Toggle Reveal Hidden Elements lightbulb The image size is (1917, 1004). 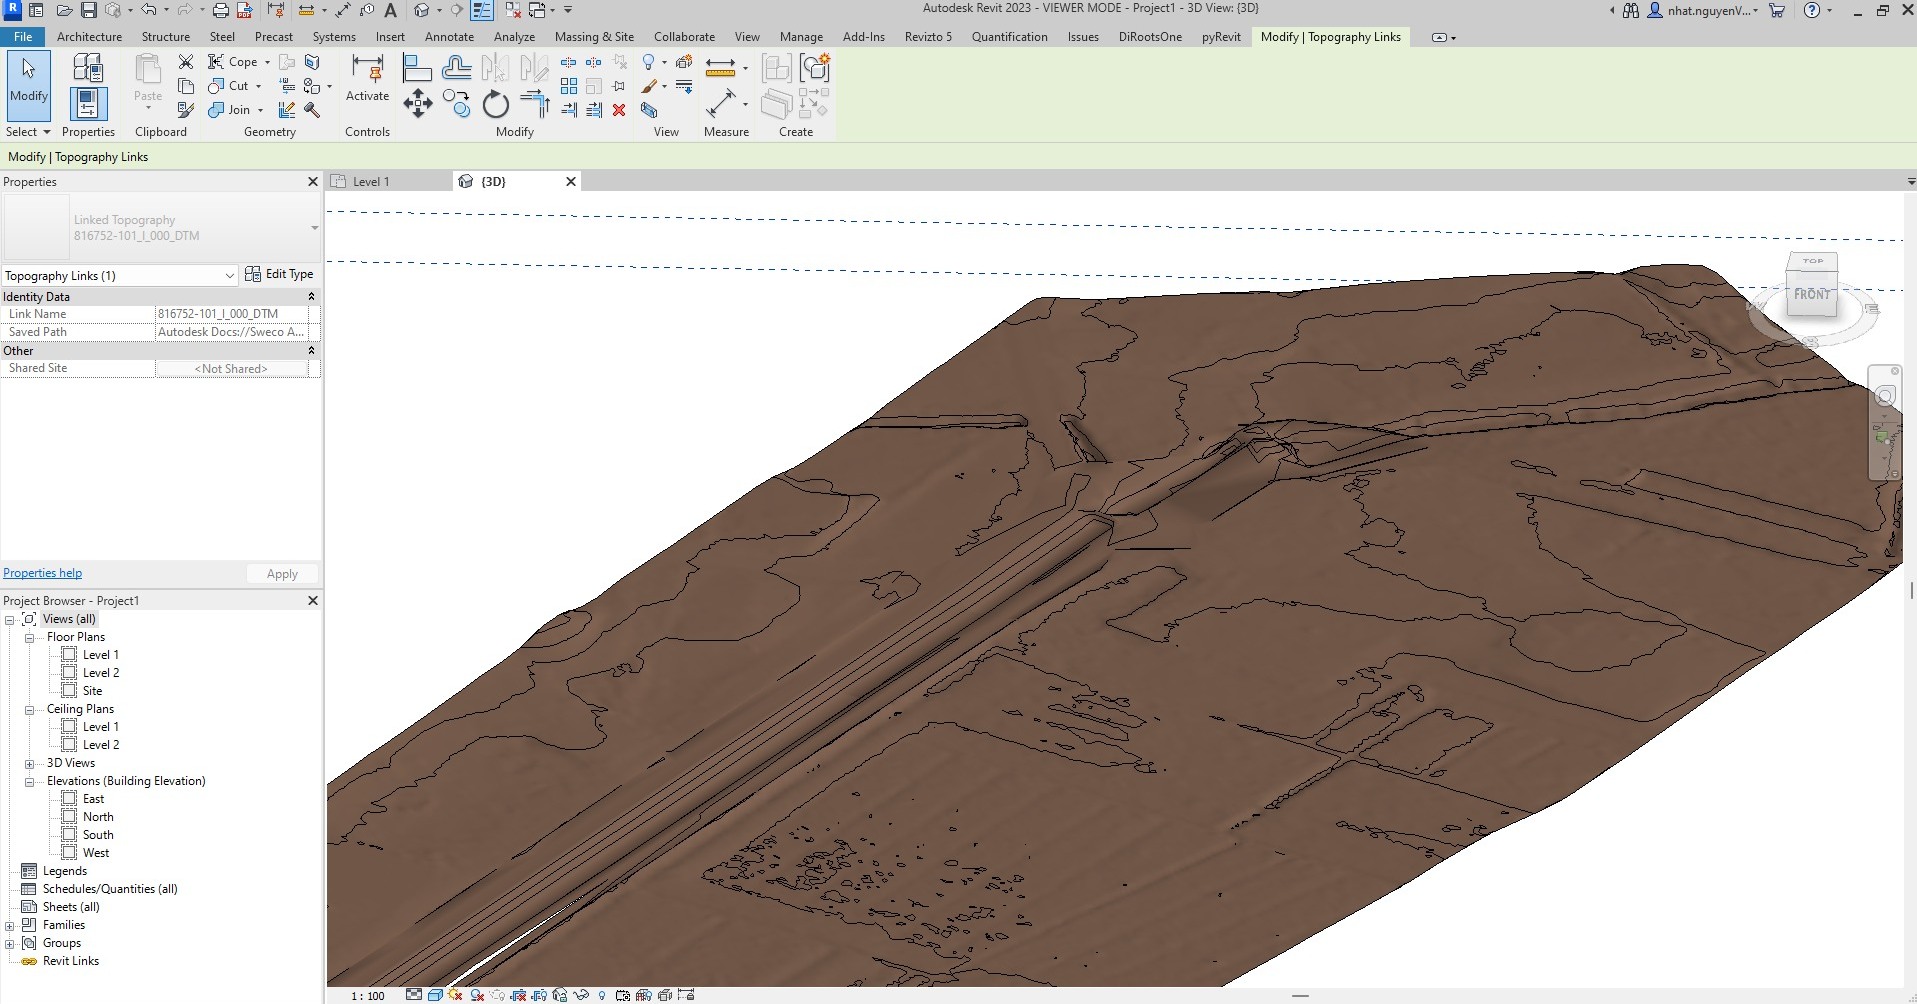602,995
